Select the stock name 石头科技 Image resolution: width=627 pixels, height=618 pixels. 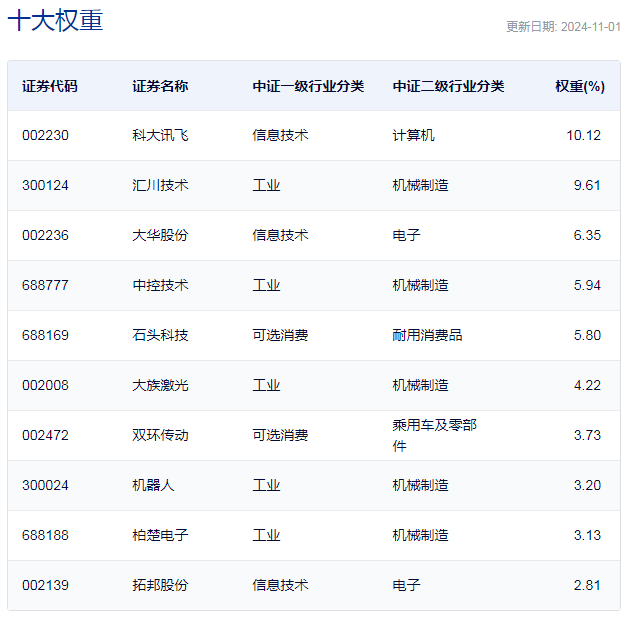(160, 335)
